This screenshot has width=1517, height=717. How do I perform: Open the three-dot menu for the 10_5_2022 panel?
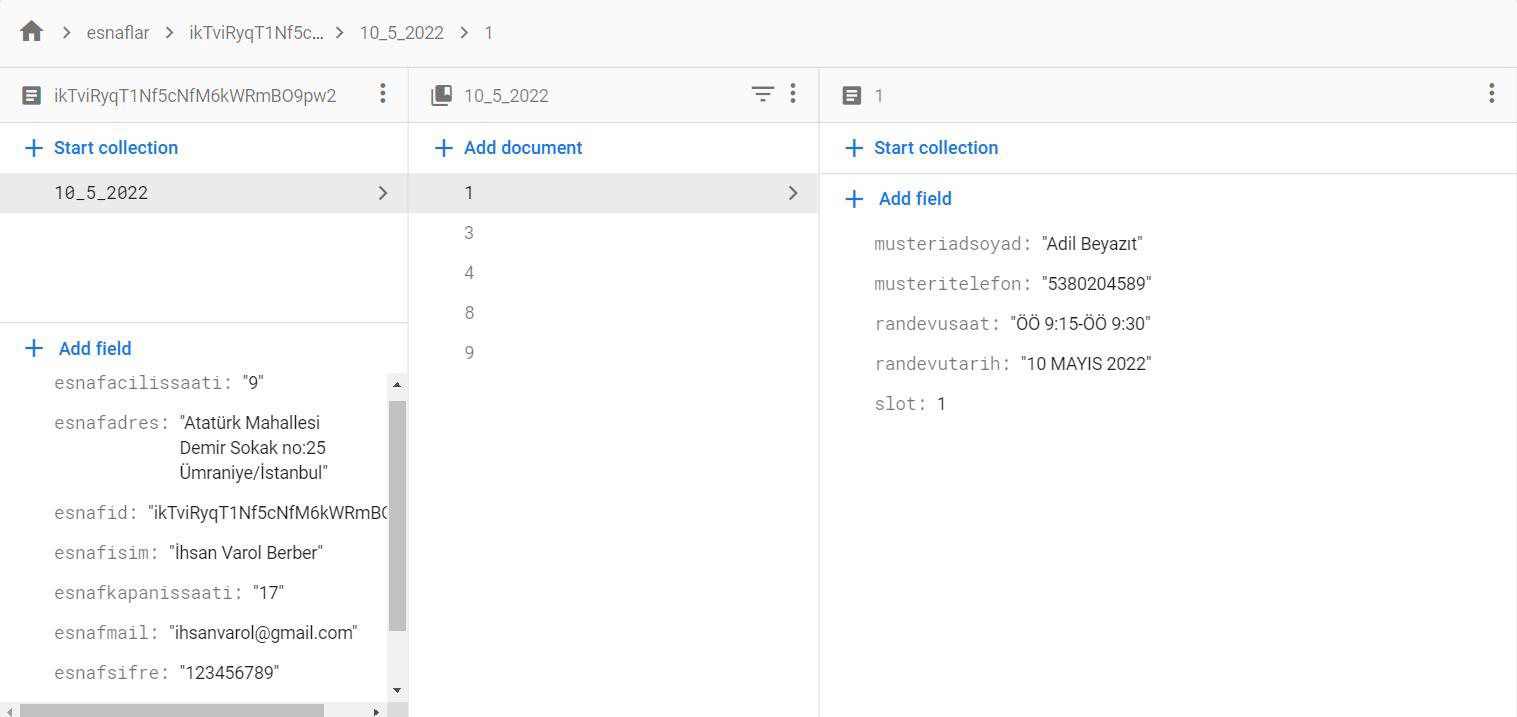tap(793, 93)
